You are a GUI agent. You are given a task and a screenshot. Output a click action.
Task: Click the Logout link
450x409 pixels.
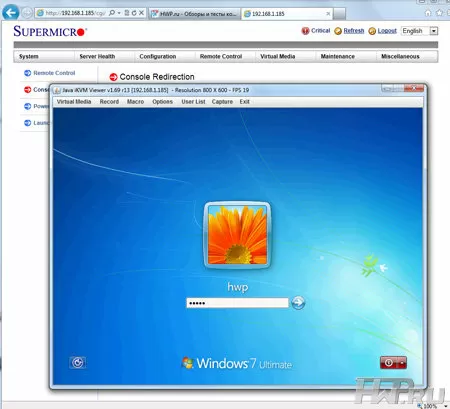point(387,31)
